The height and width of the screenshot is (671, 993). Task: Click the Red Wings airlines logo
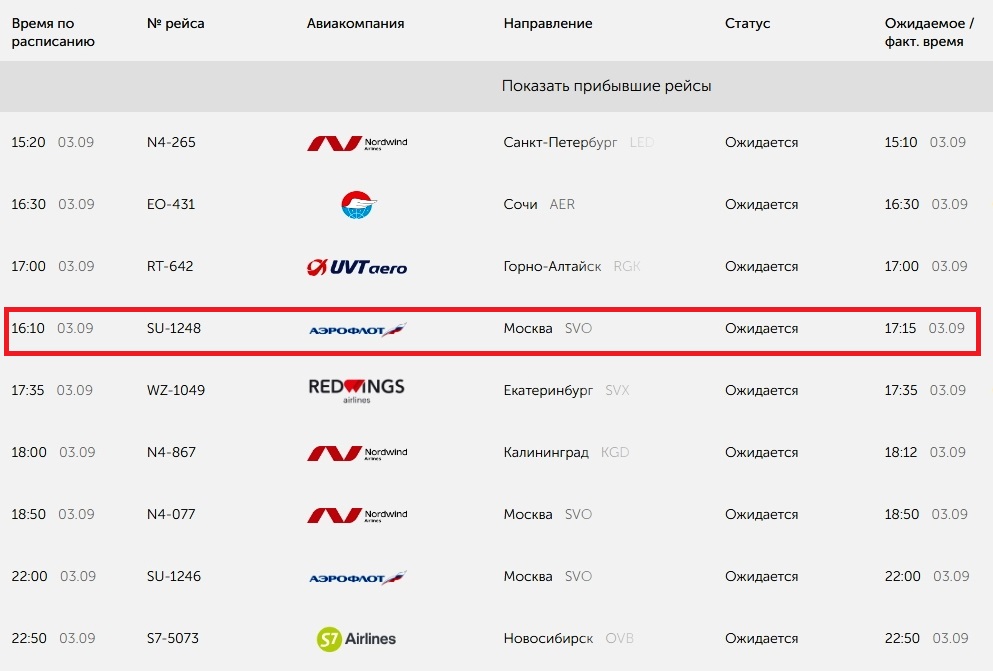357,390
